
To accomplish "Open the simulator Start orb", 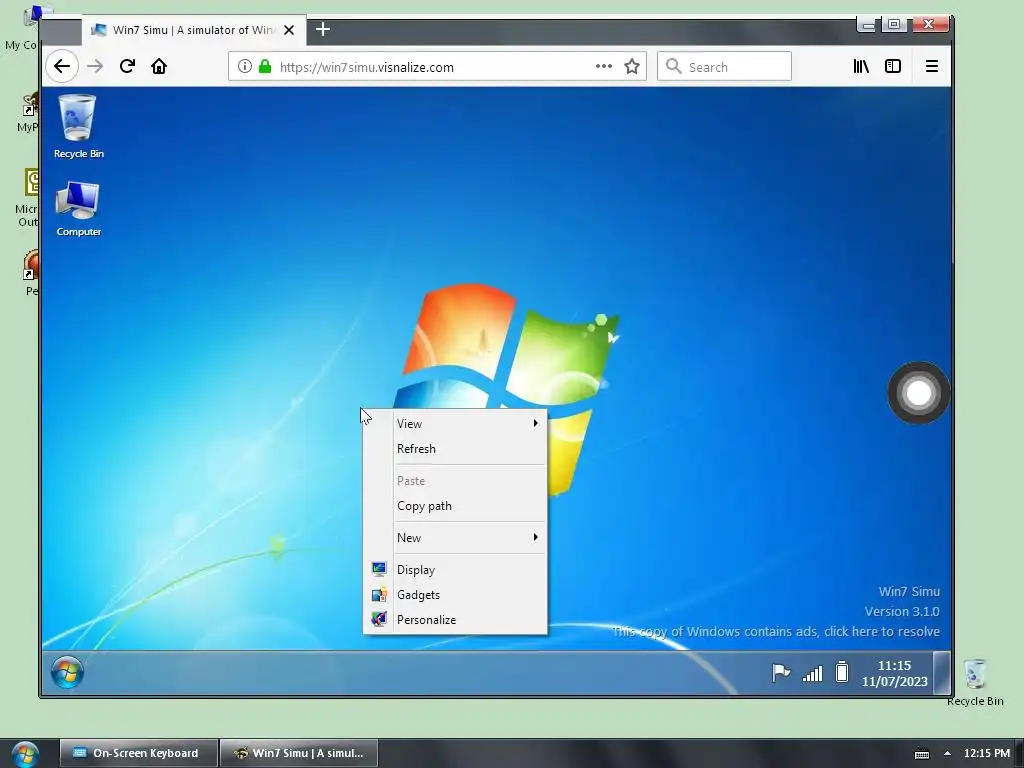I will 67,673.
